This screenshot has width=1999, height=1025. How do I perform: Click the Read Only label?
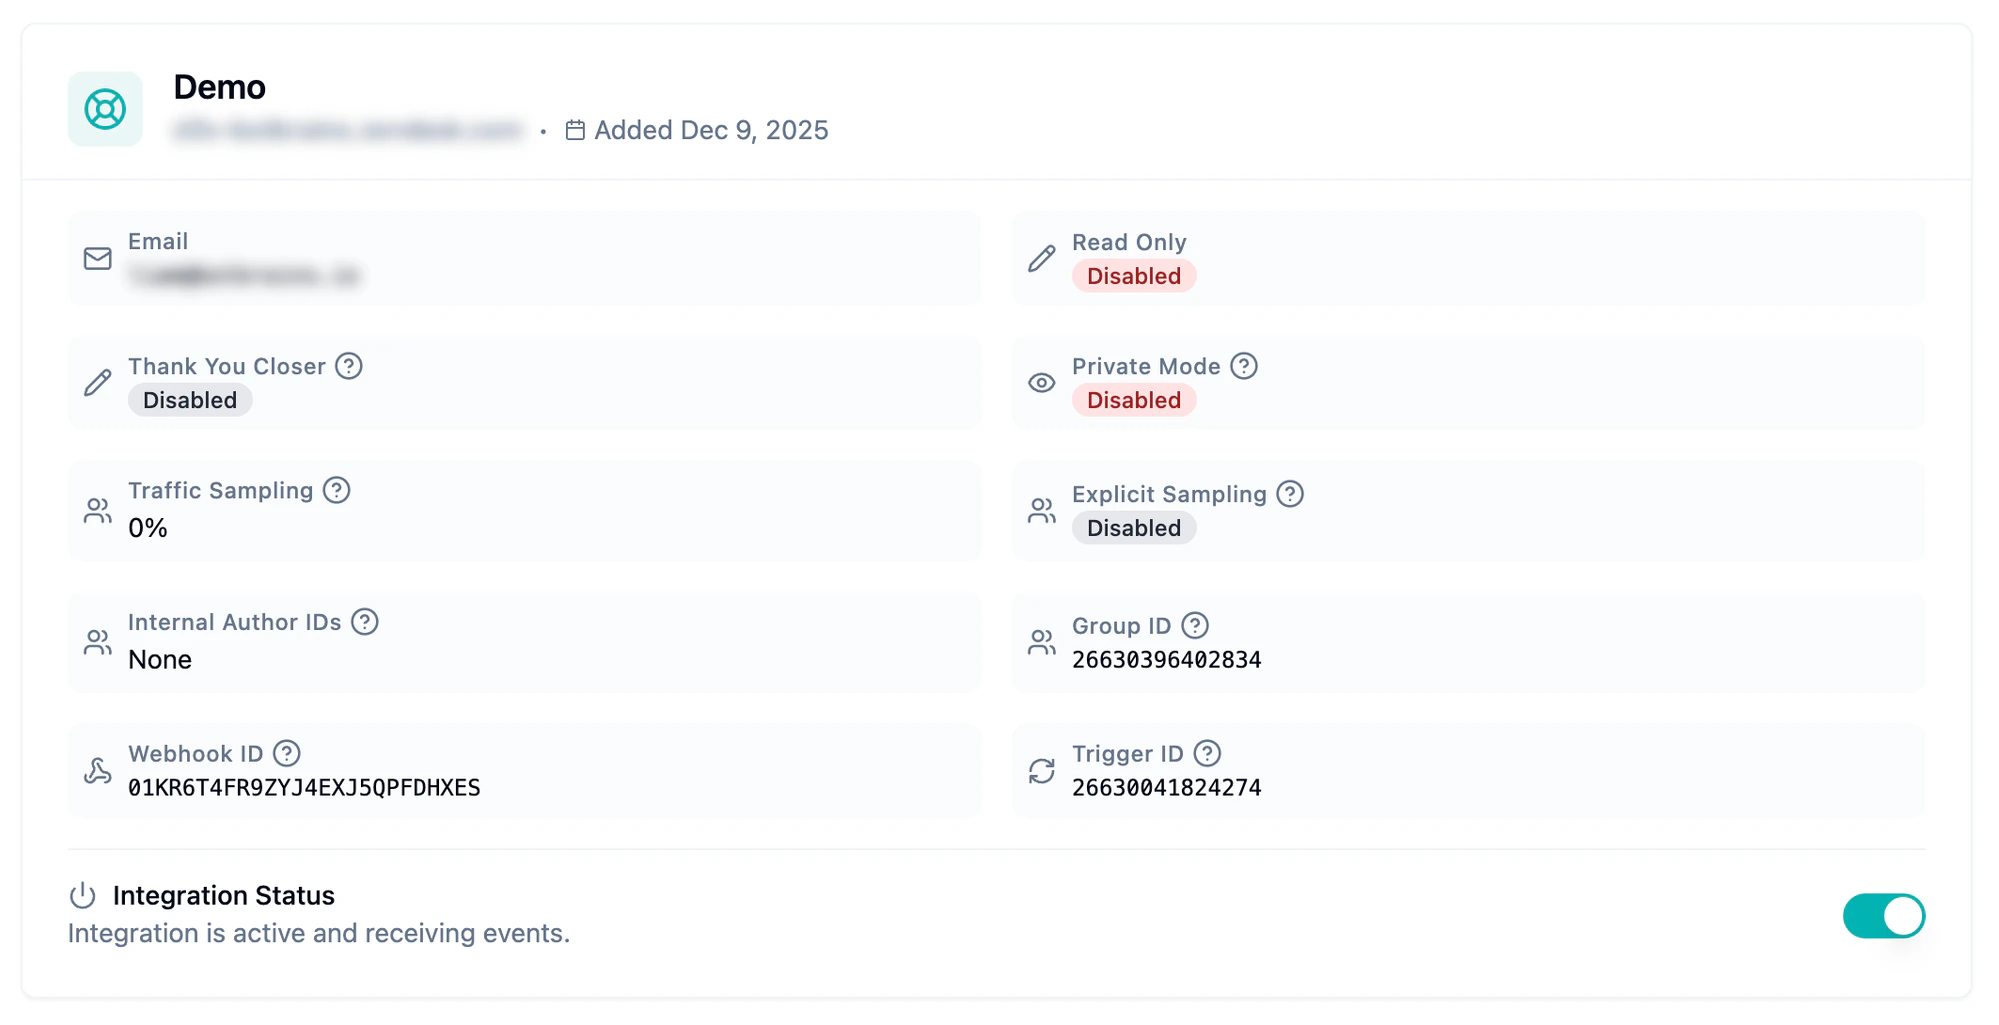click(x=1129, y=242)
